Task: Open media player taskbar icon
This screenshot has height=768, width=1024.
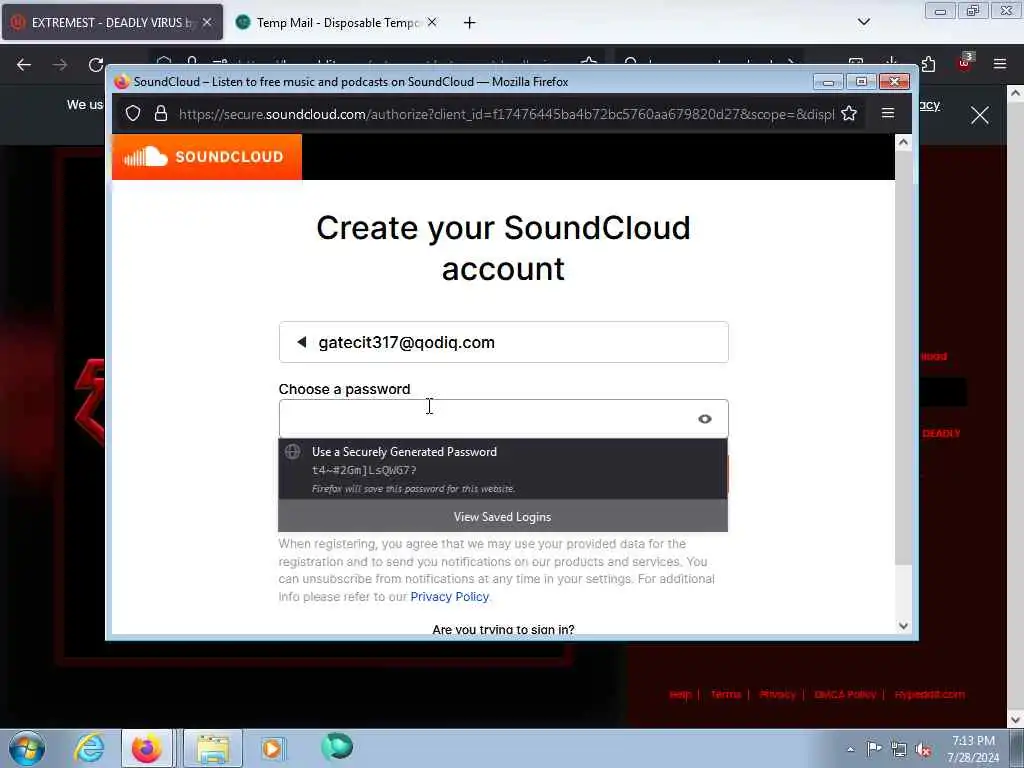Action: pos(272,748)
